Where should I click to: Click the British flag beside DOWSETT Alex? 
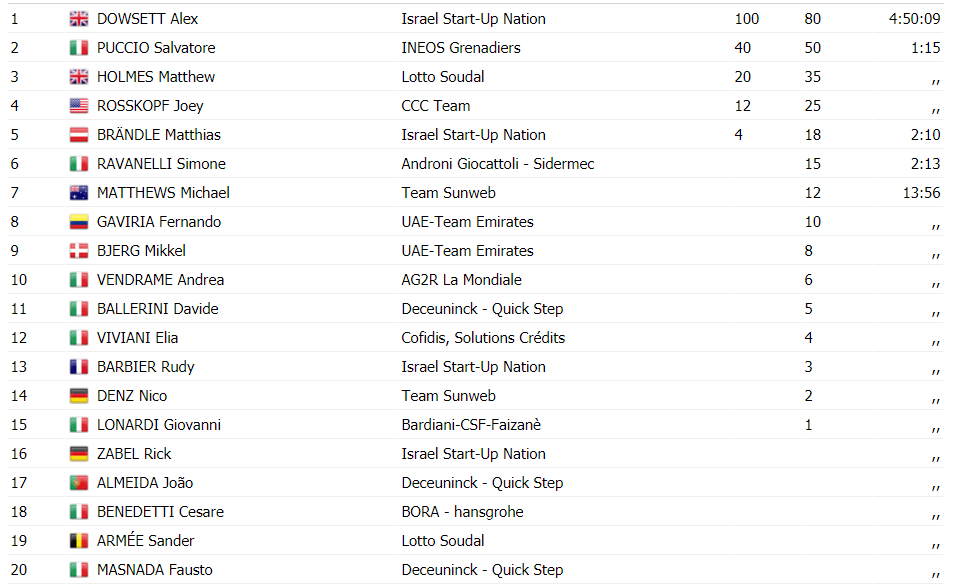pyautogui.click(x=79, y=19)
